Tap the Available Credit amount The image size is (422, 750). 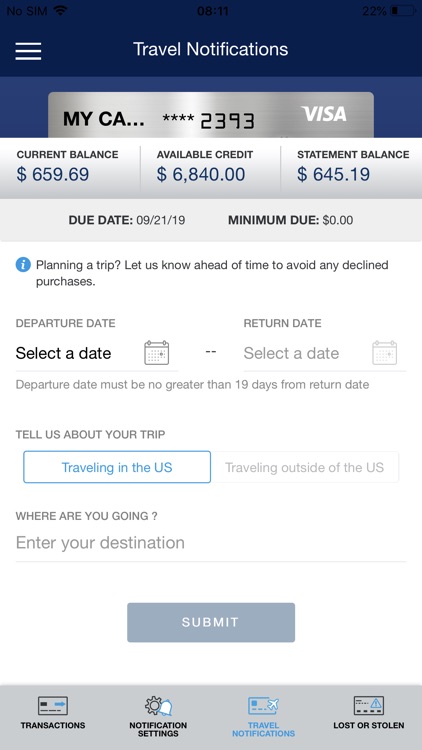click(x=201, y=175)
